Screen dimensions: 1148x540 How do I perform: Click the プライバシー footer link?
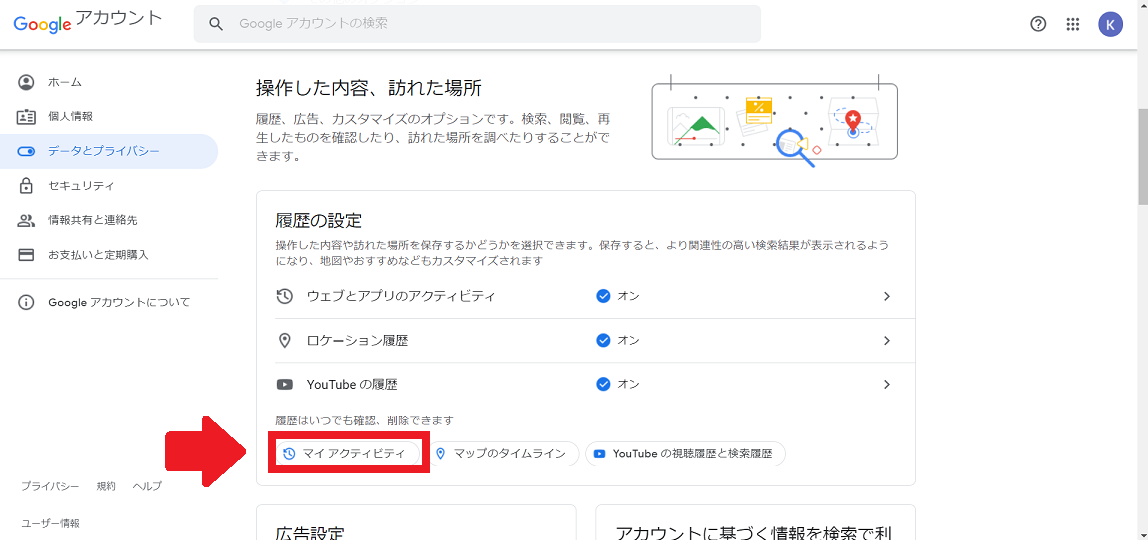[50, 486]
